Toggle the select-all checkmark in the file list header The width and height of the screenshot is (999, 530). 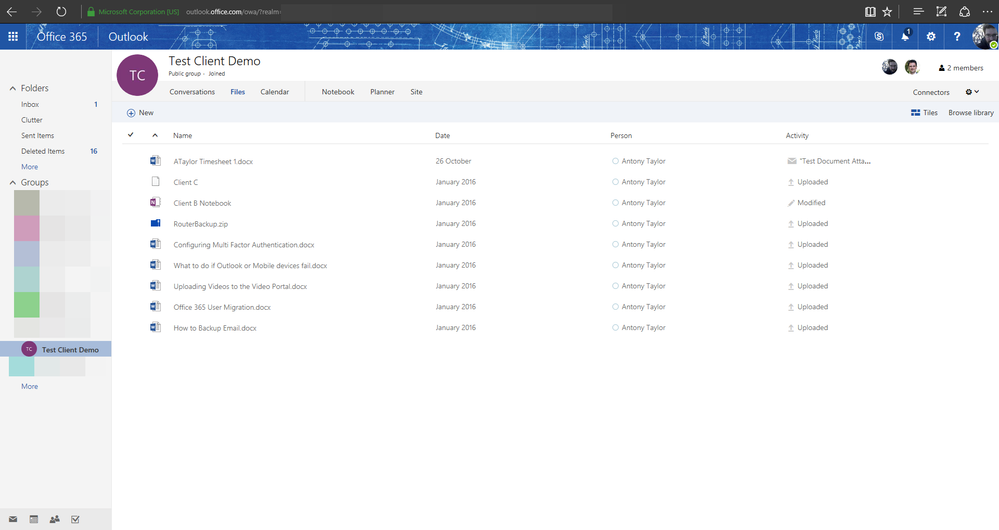(x=131, y=134)
